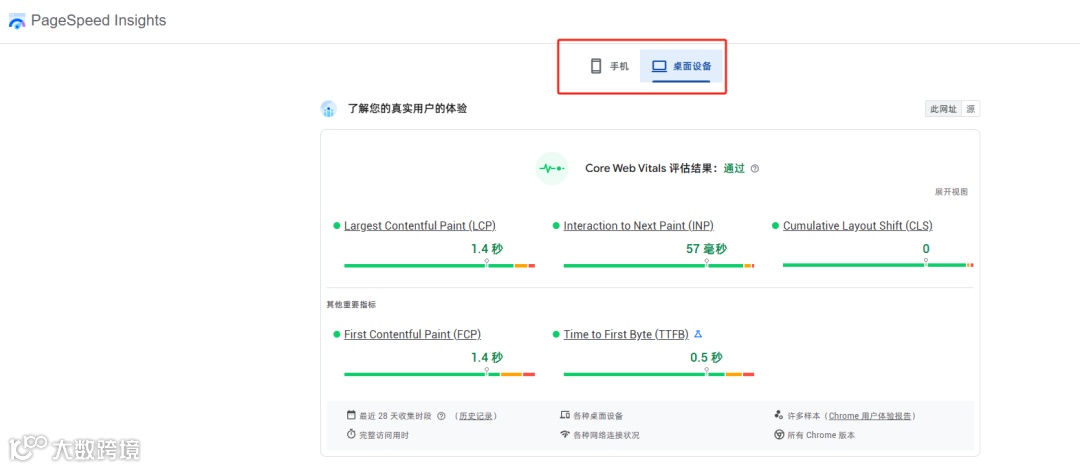Click the experimental flask icon beside TTFB
This screenshot has height=469, width=1080.
(698, 334)
